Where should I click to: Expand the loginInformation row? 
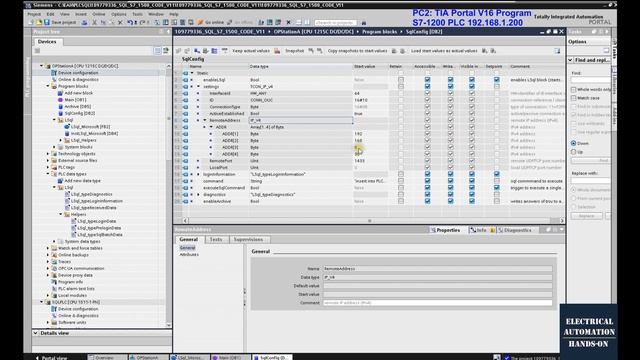coord(198,174)
